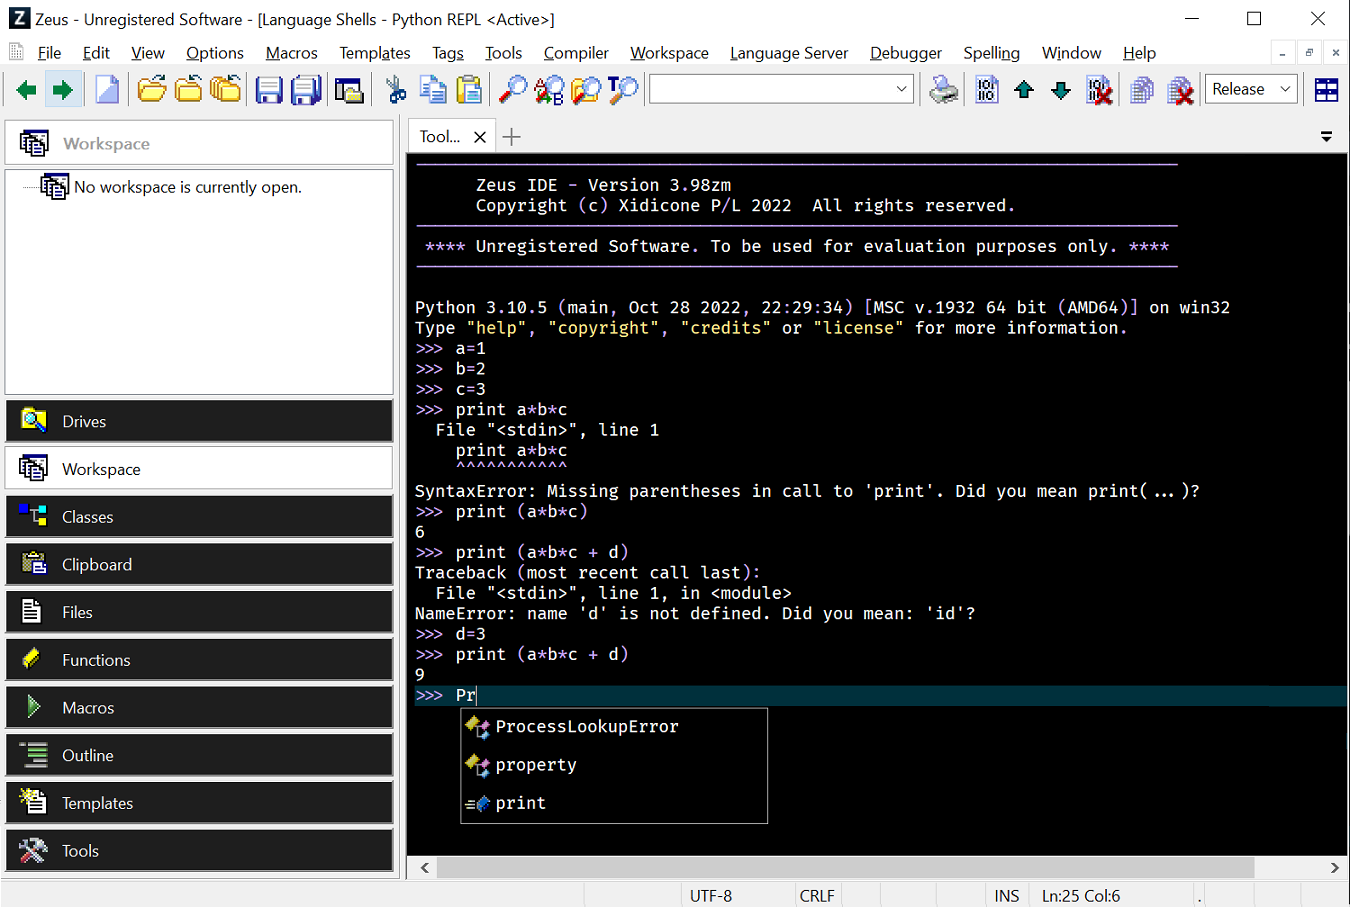
Task: Open the Window menu
Action: 1071,53
